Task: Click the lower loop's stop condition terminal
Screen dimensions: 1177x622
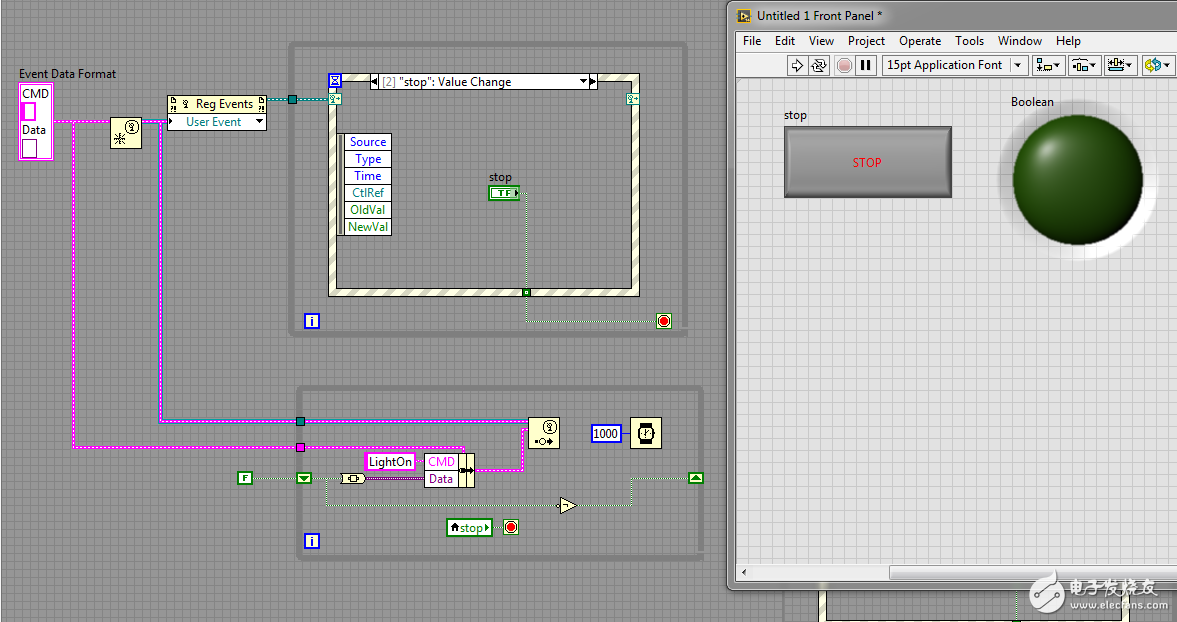Action: (x=511, y=527)
